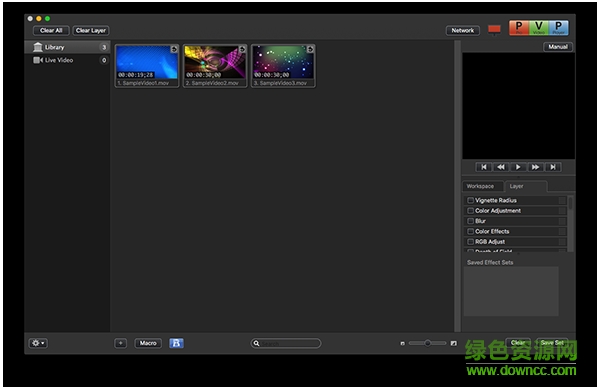600x389 pixels.
Task: Click the search input field
Action: tap(286, 343)
